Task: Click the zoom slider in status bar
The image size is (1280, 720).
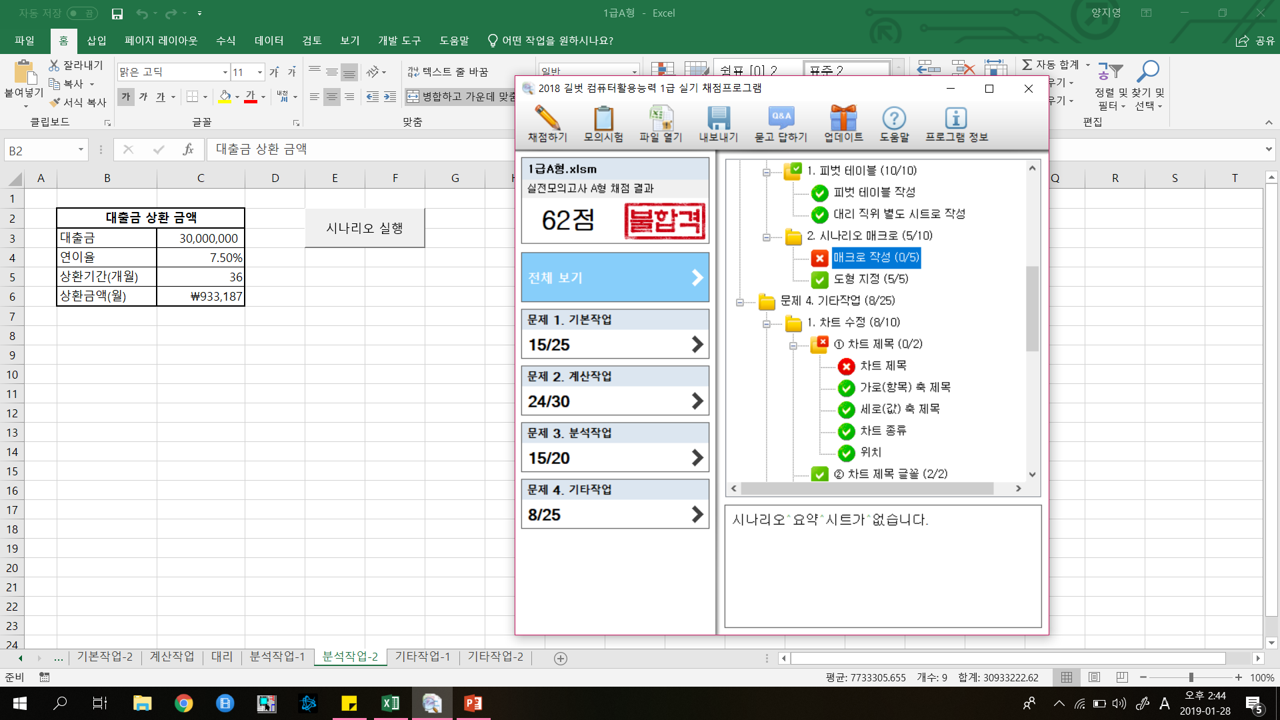Action: [1190, 677]
